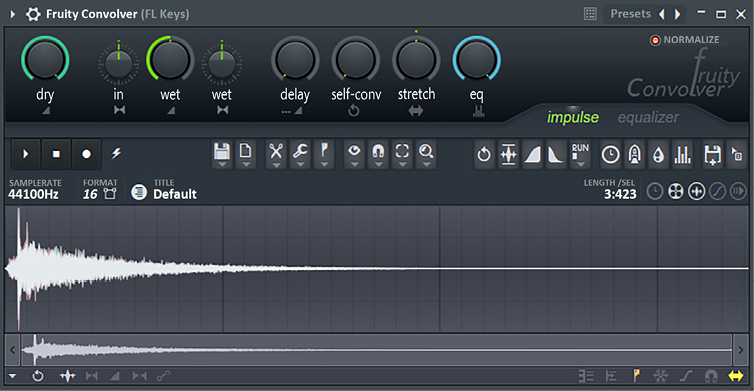Toggle the NORMALIZE switch

(655, 40)
